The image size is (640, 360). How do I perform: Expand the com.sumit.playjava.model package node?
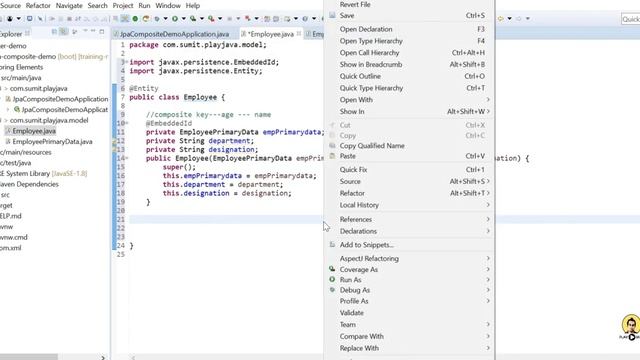(6, 120)
